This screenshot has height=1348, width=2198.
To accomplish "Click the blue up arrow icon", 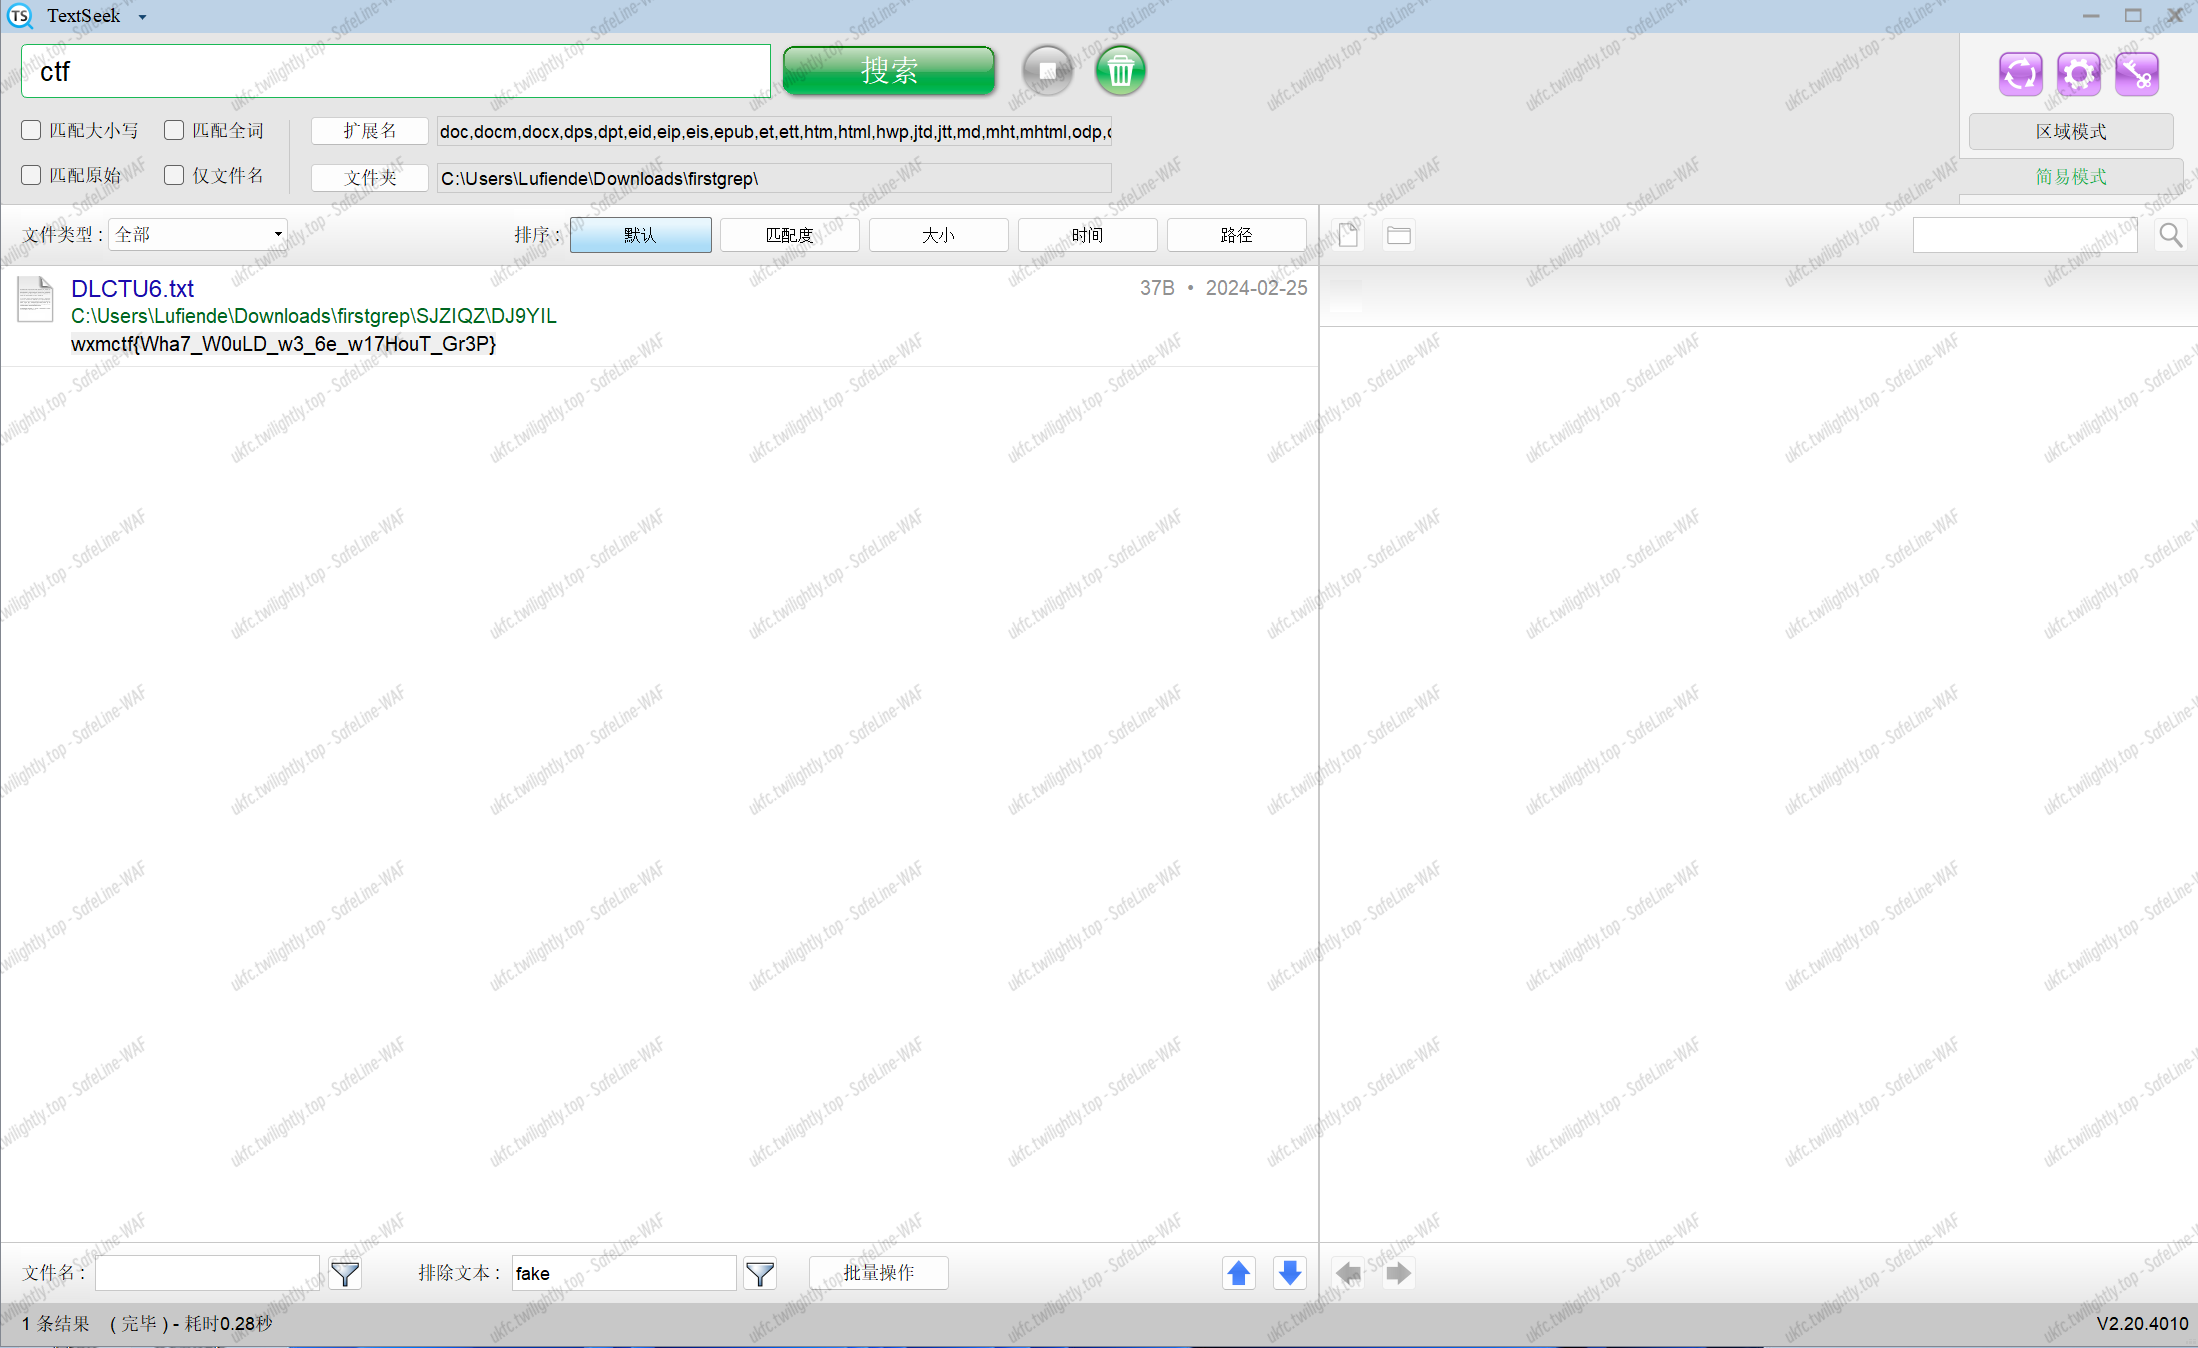I will tap(1238, 1273).
